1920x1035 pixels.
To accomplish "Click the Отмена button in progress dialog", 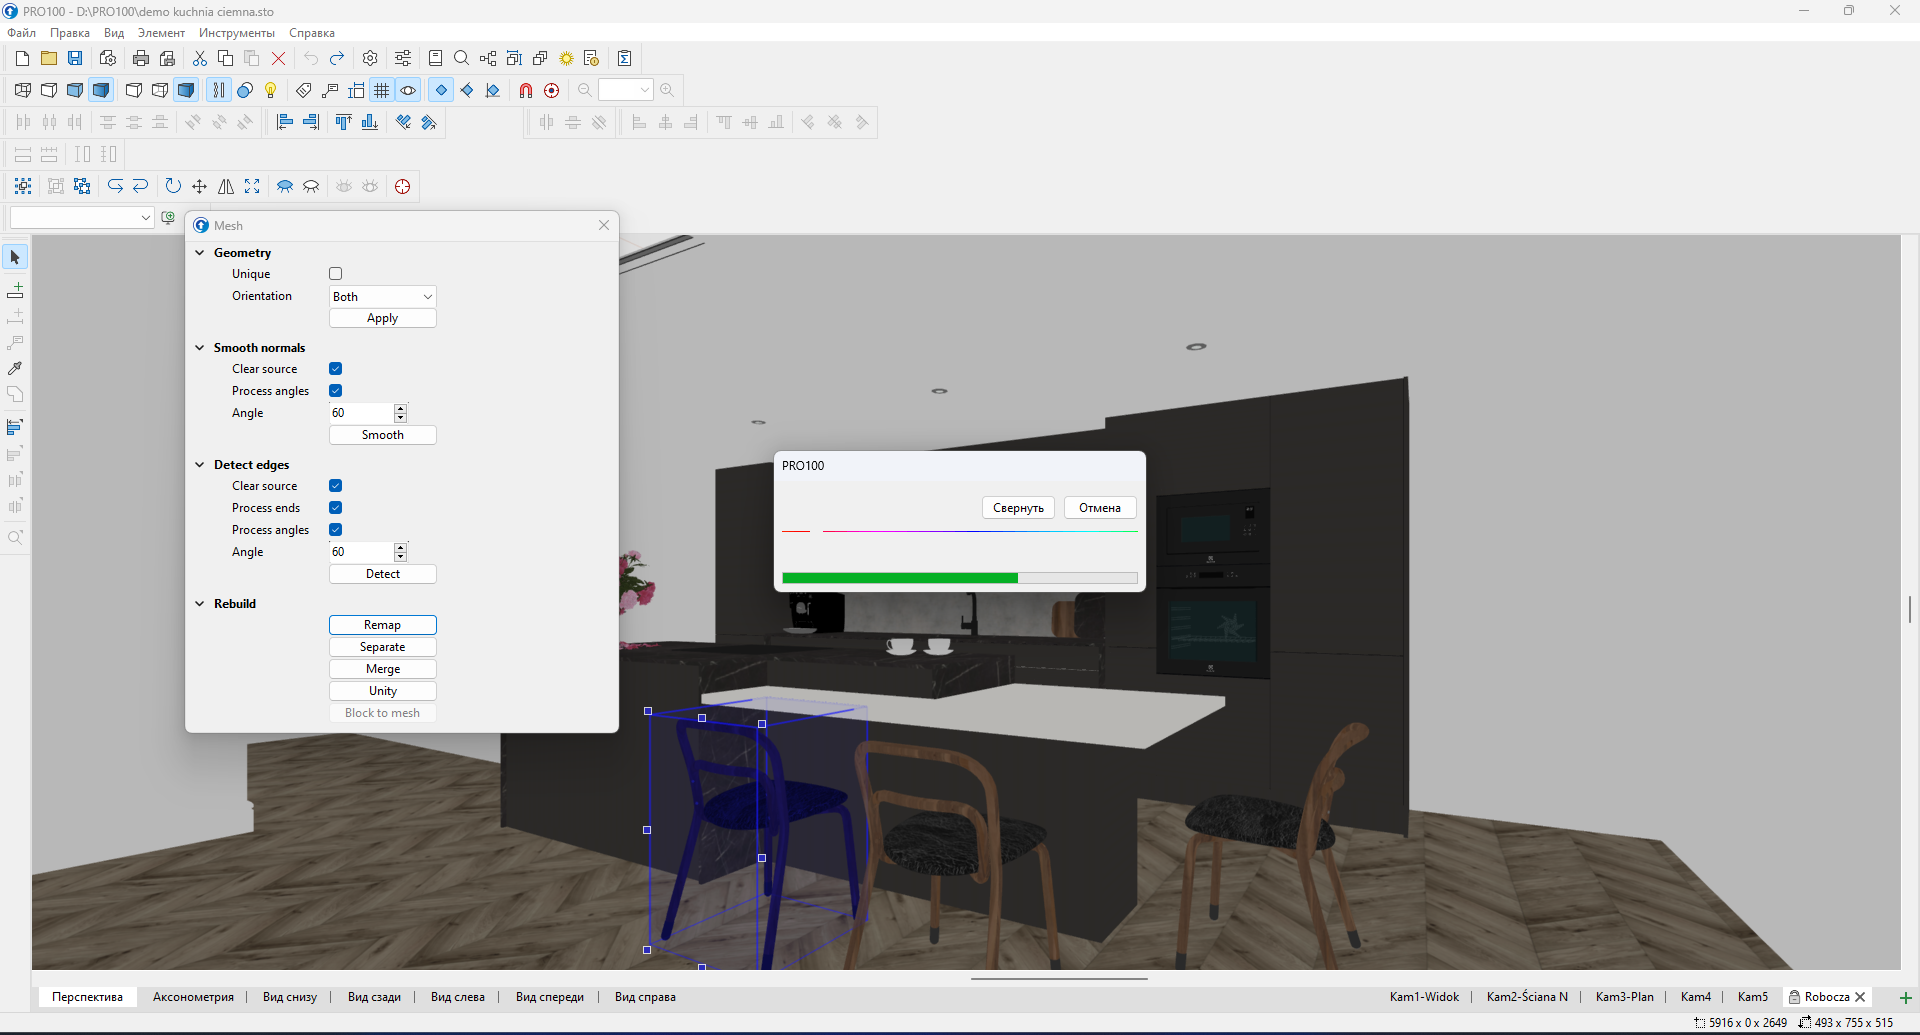I will point(1099,508).
